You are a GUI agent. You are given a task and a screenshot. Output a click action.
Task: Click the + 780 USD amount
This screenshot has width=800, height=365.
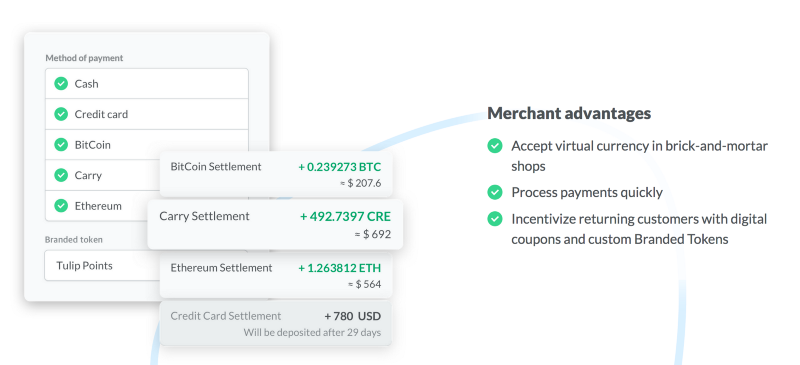353,316
